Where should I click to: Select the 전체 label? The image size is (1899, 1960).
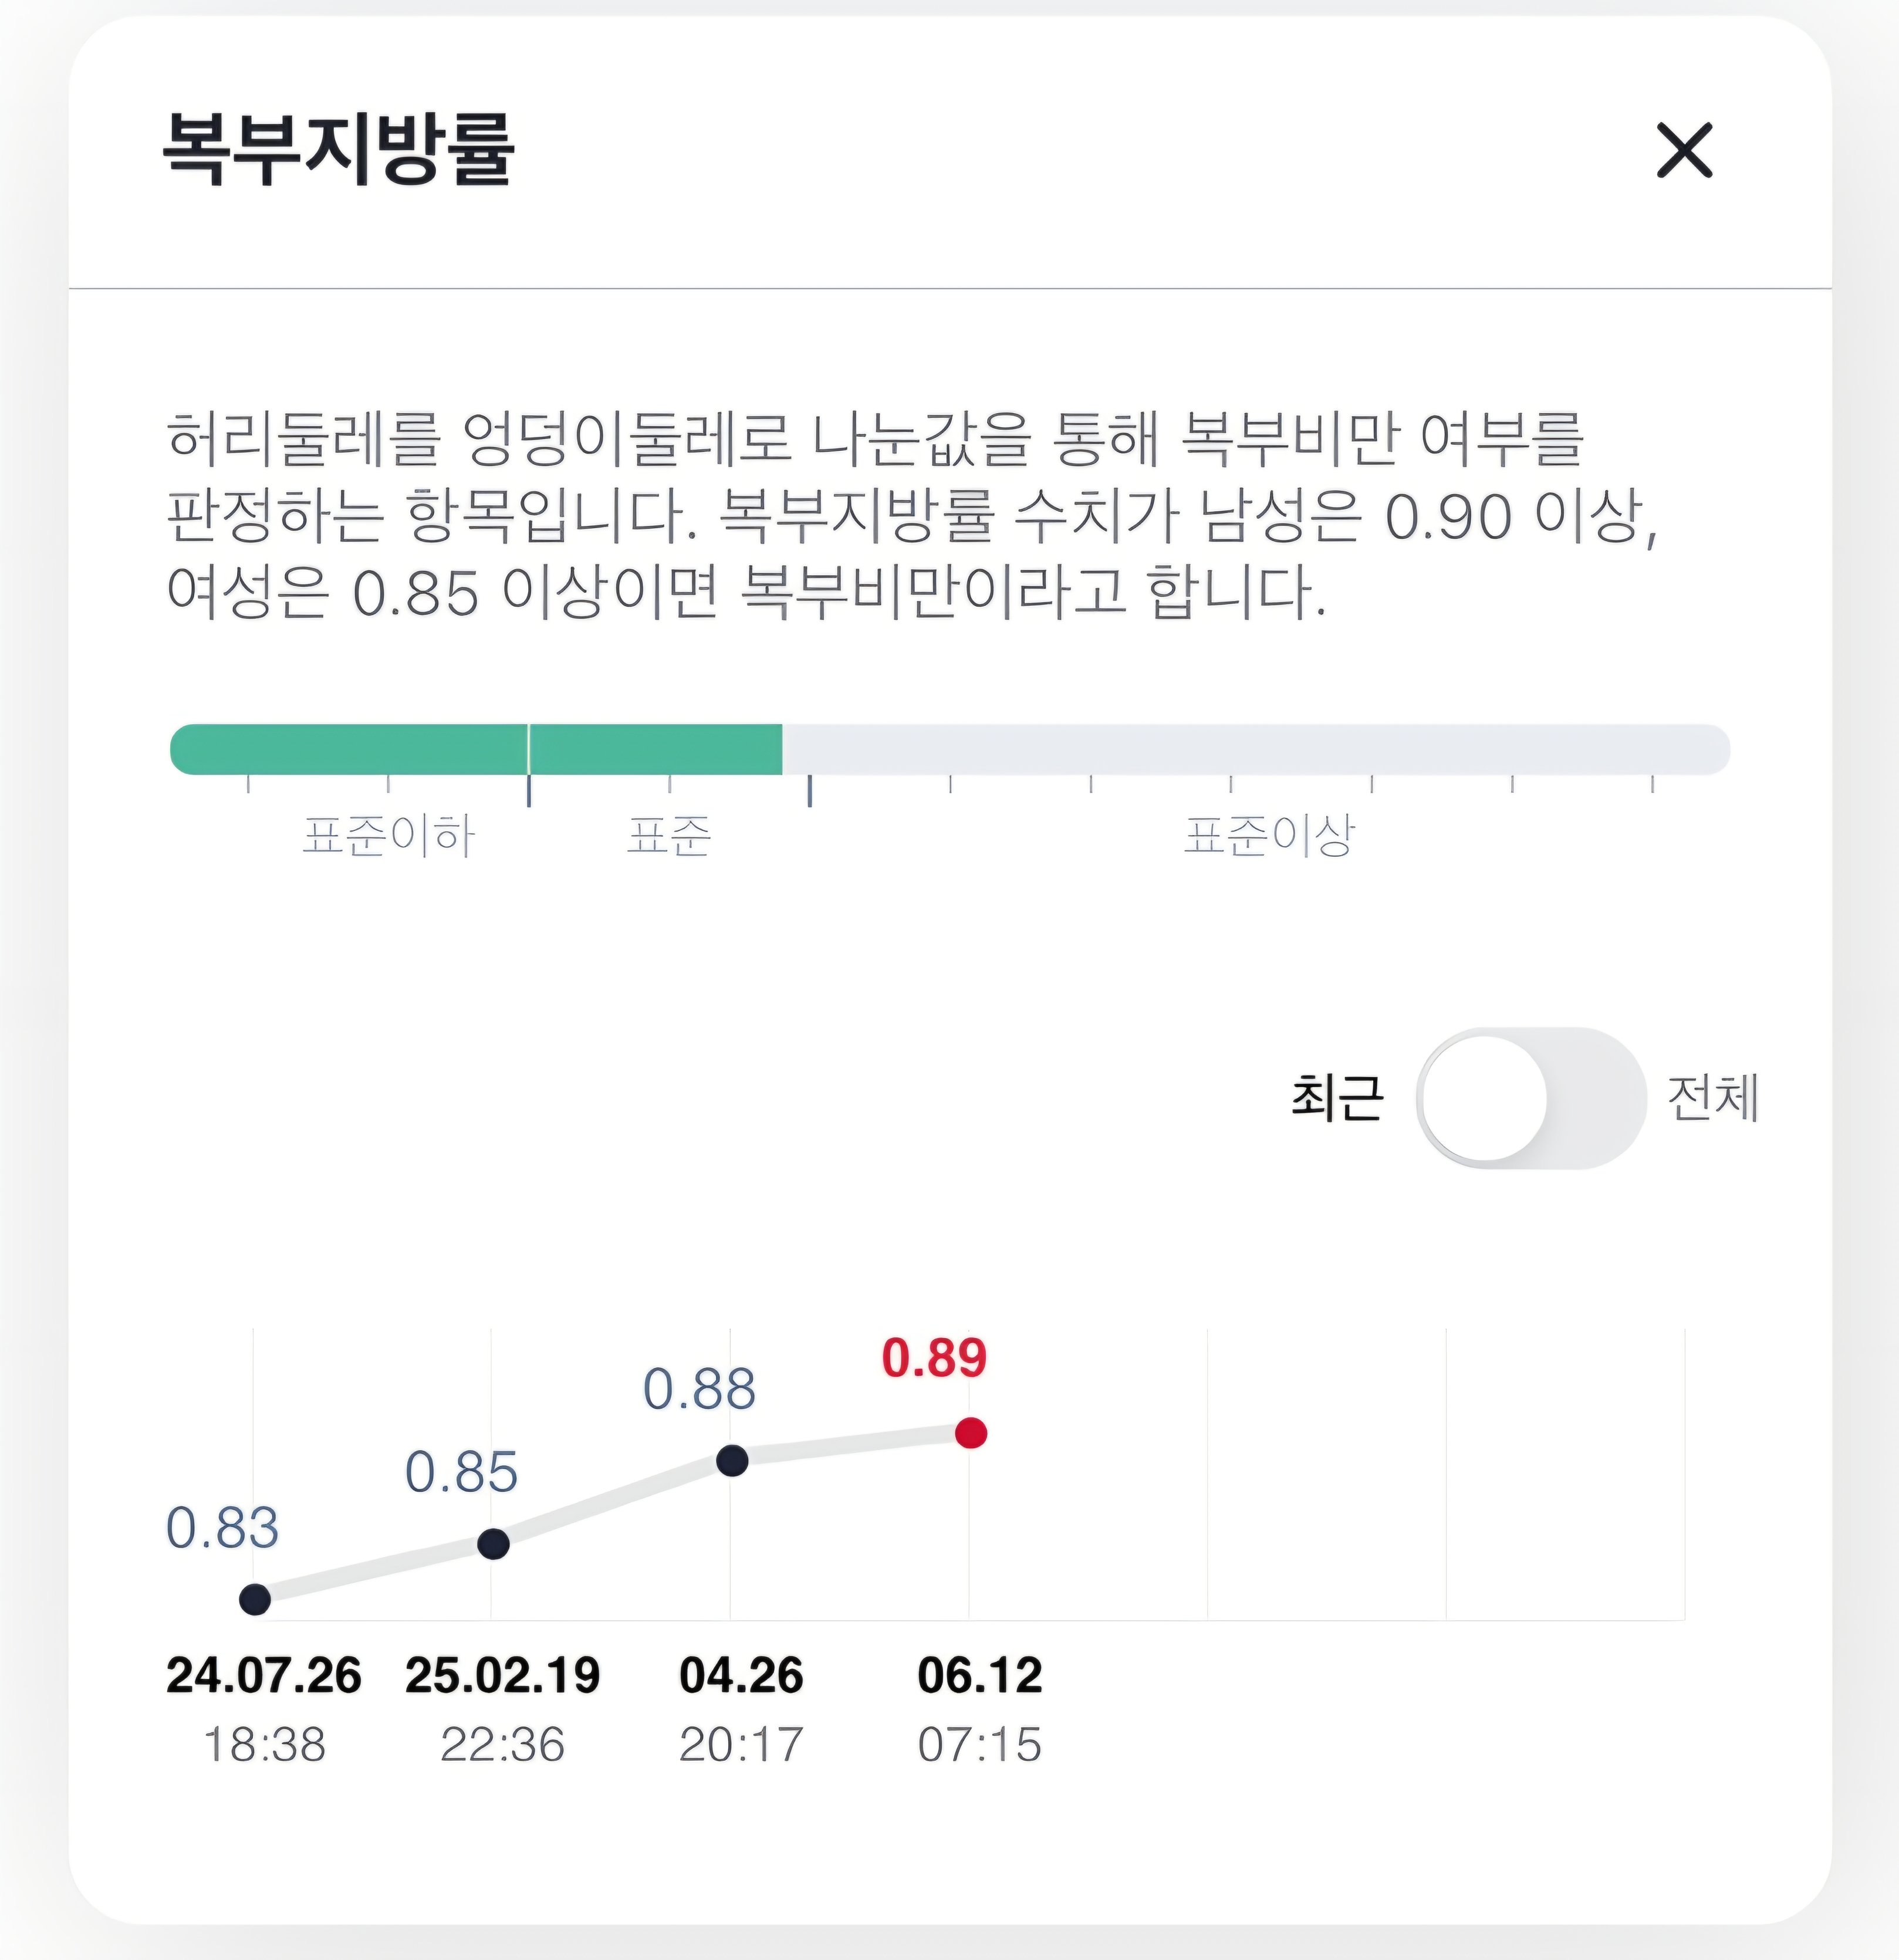[x=1712, y=1098]
